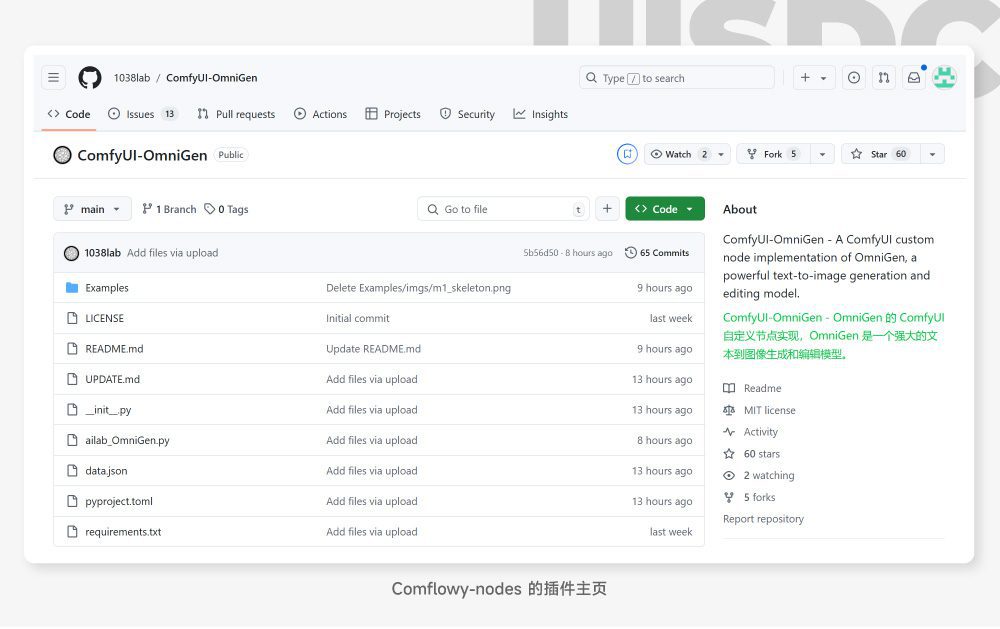Open the 65 Commits history link
Viewport: 1000px width, 629px height.
657,253
